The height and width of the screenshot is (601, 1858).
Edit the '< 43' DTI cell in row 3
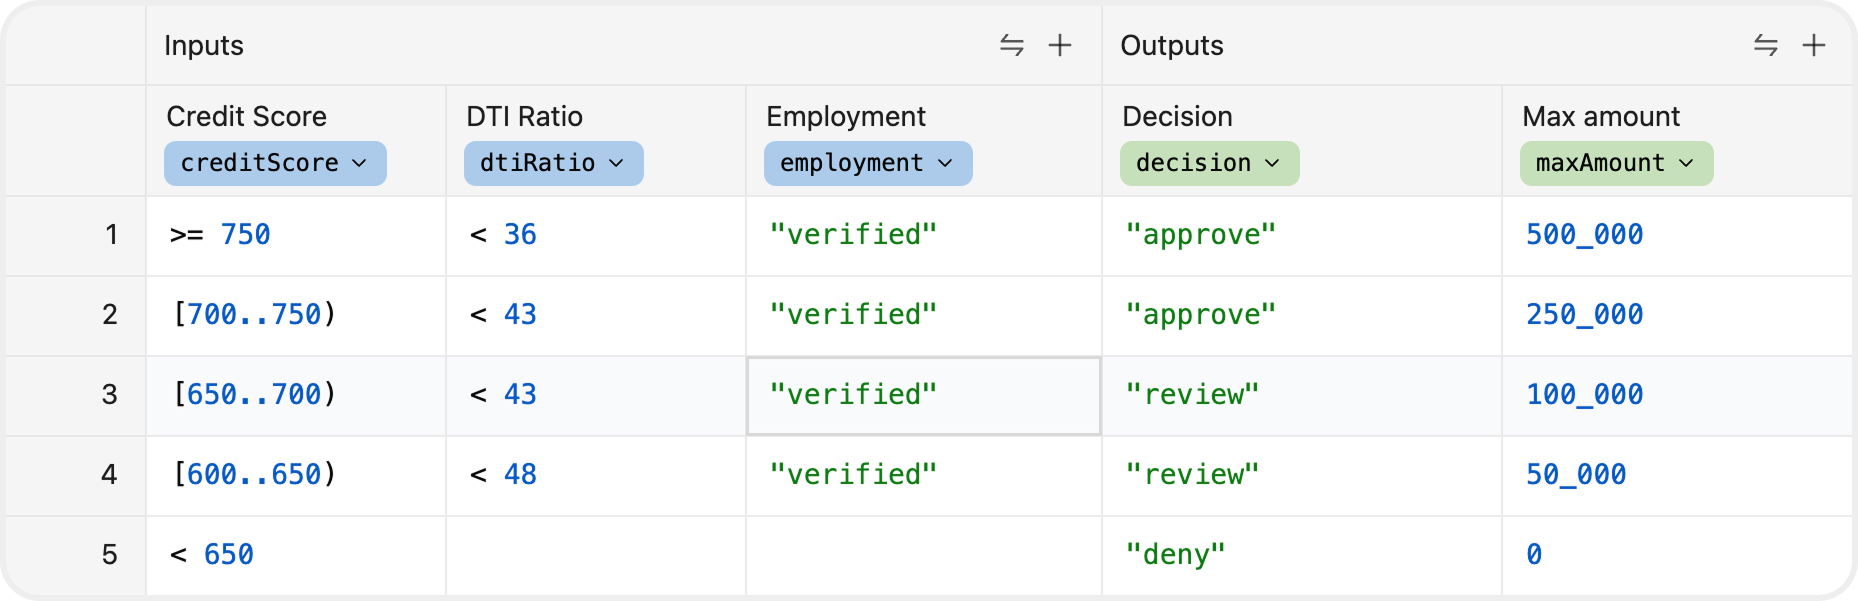(x=596, y=395)
